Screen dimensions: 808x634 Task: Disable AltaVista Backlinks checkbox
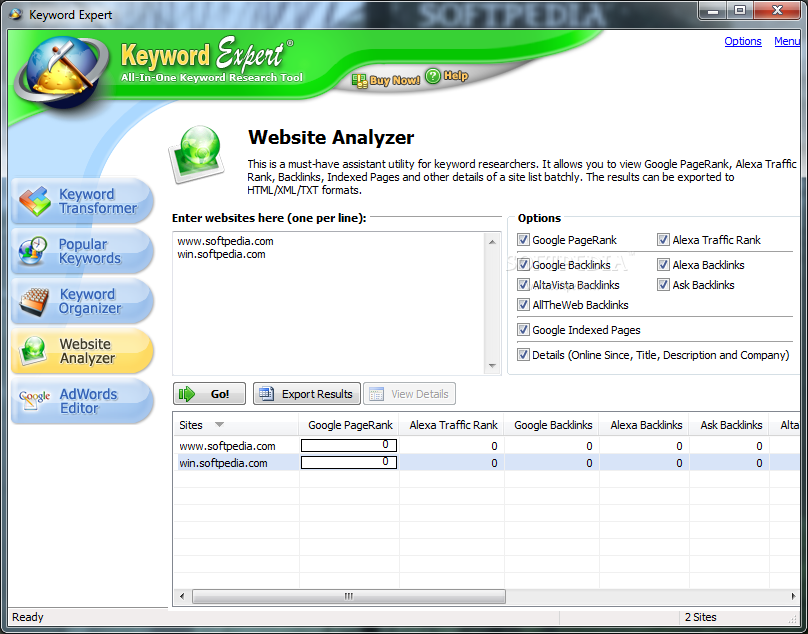(x=523, y=285)
